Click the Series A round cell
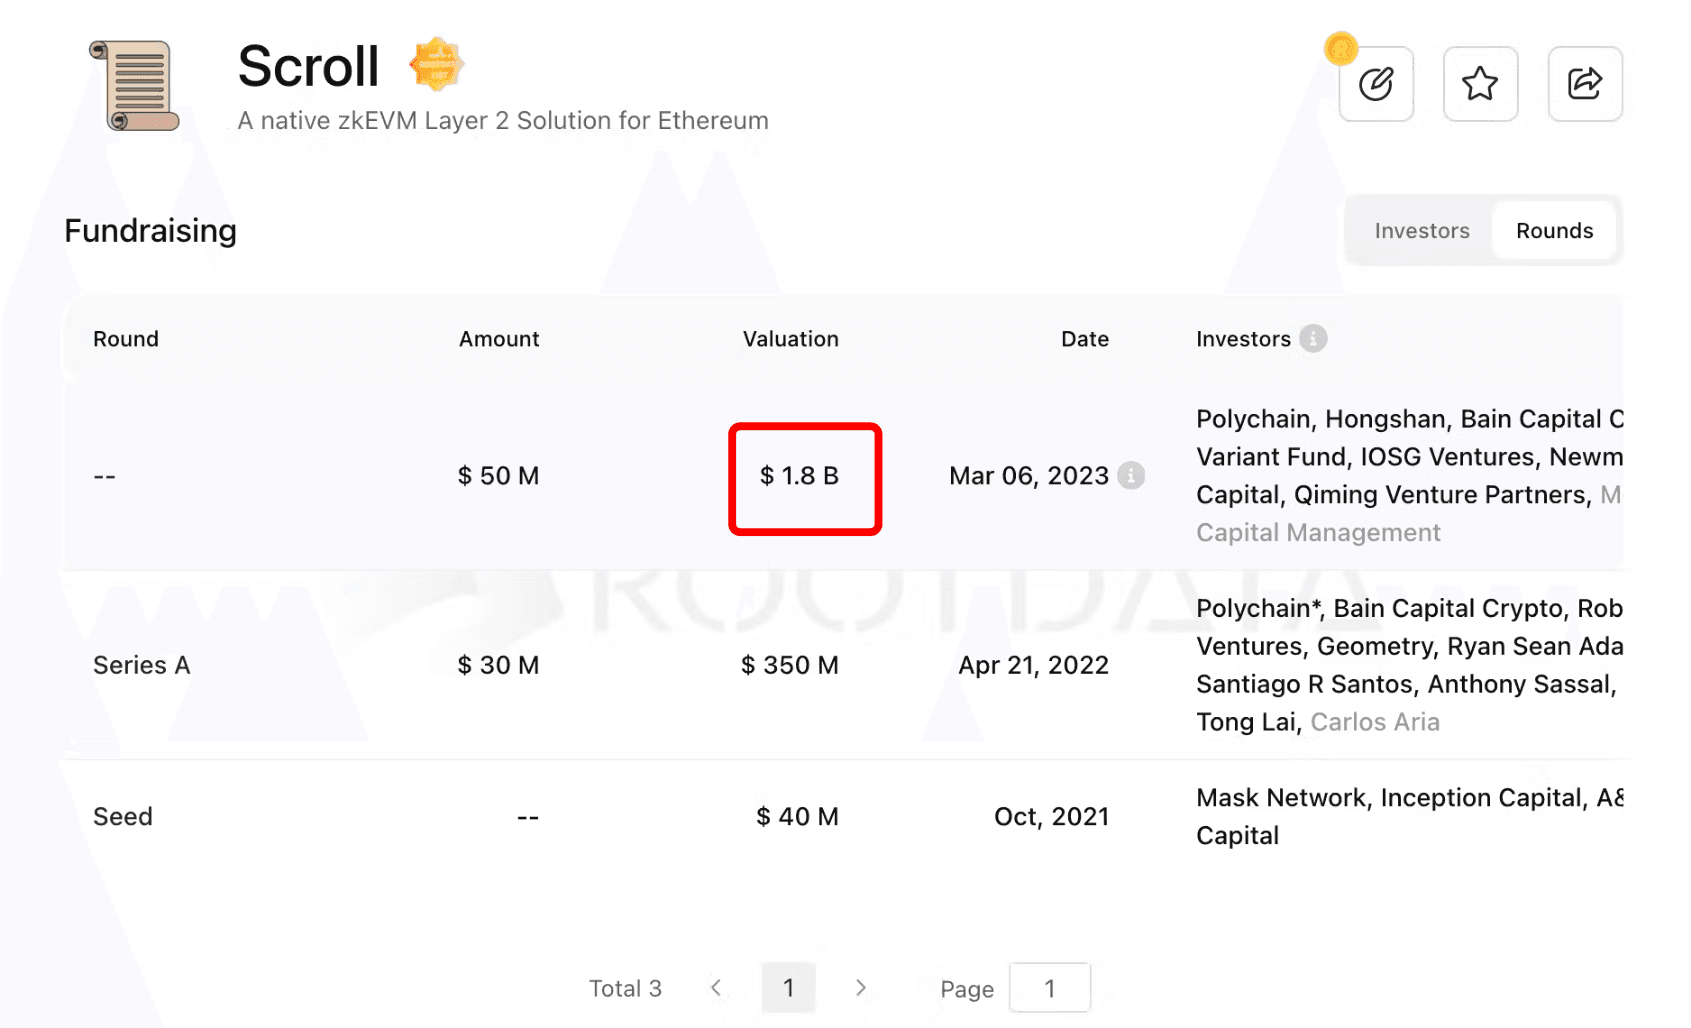The image size is (1691, 1028). [141, 665]
